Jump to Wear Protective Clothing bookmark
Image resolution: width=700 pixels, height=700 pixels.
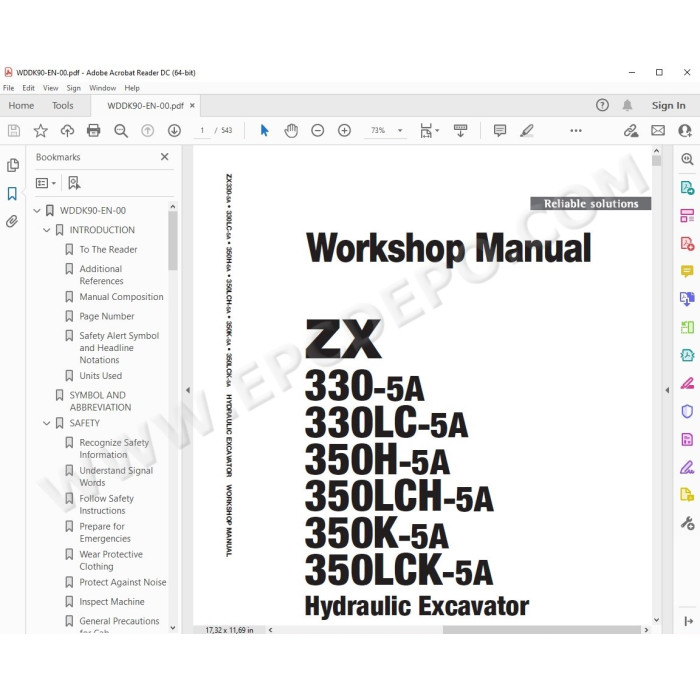pos(111,560)
